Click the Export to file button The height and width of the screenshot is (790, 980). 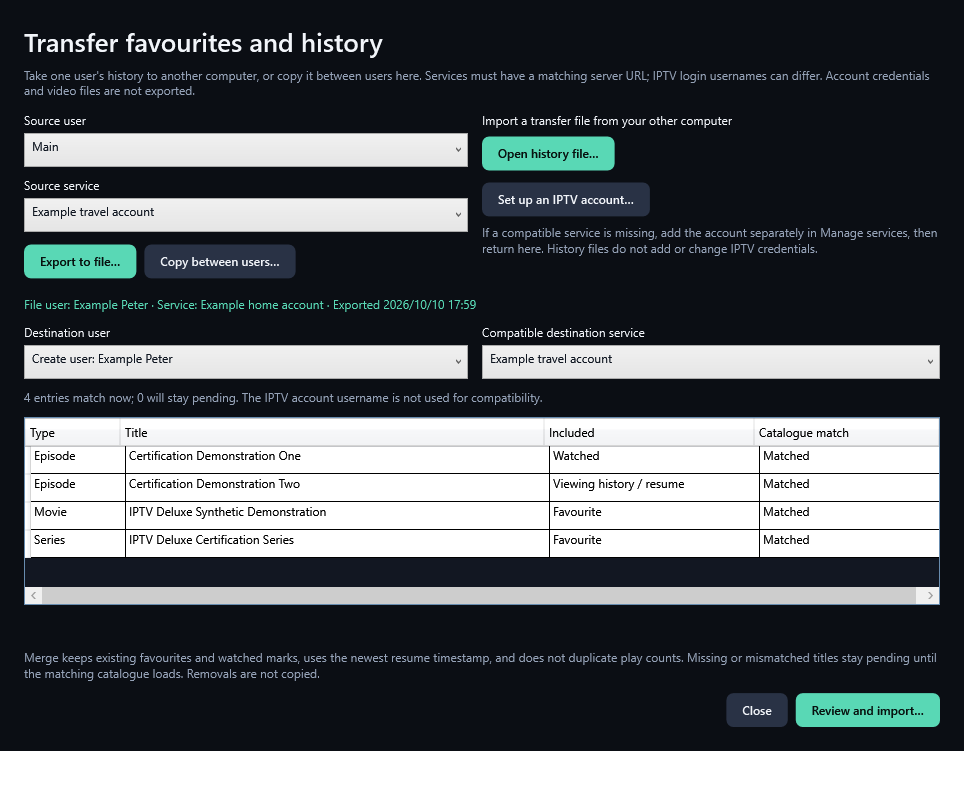[x=80, y=261]
